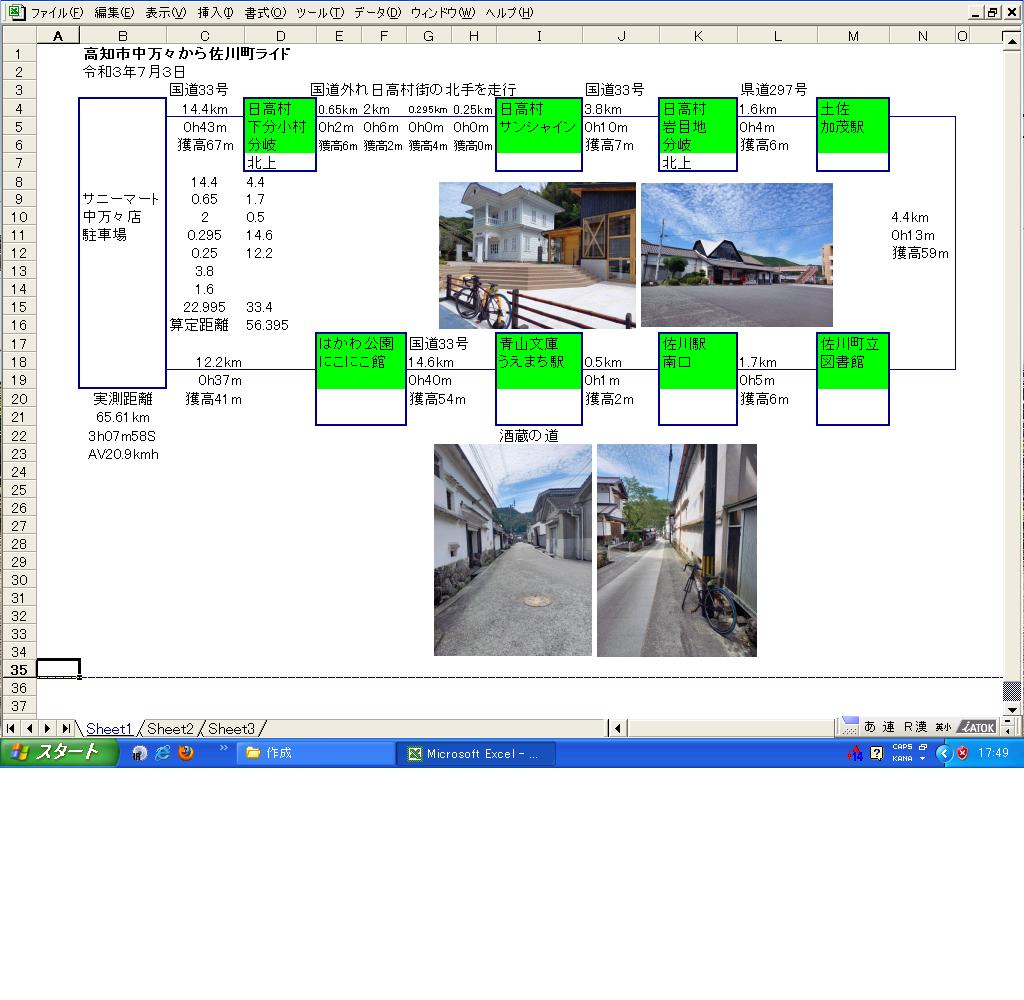Screen dimensions: 1024x1000
Task: Toggle the CAPS indicator in language bar
Action: coord(901,747)
